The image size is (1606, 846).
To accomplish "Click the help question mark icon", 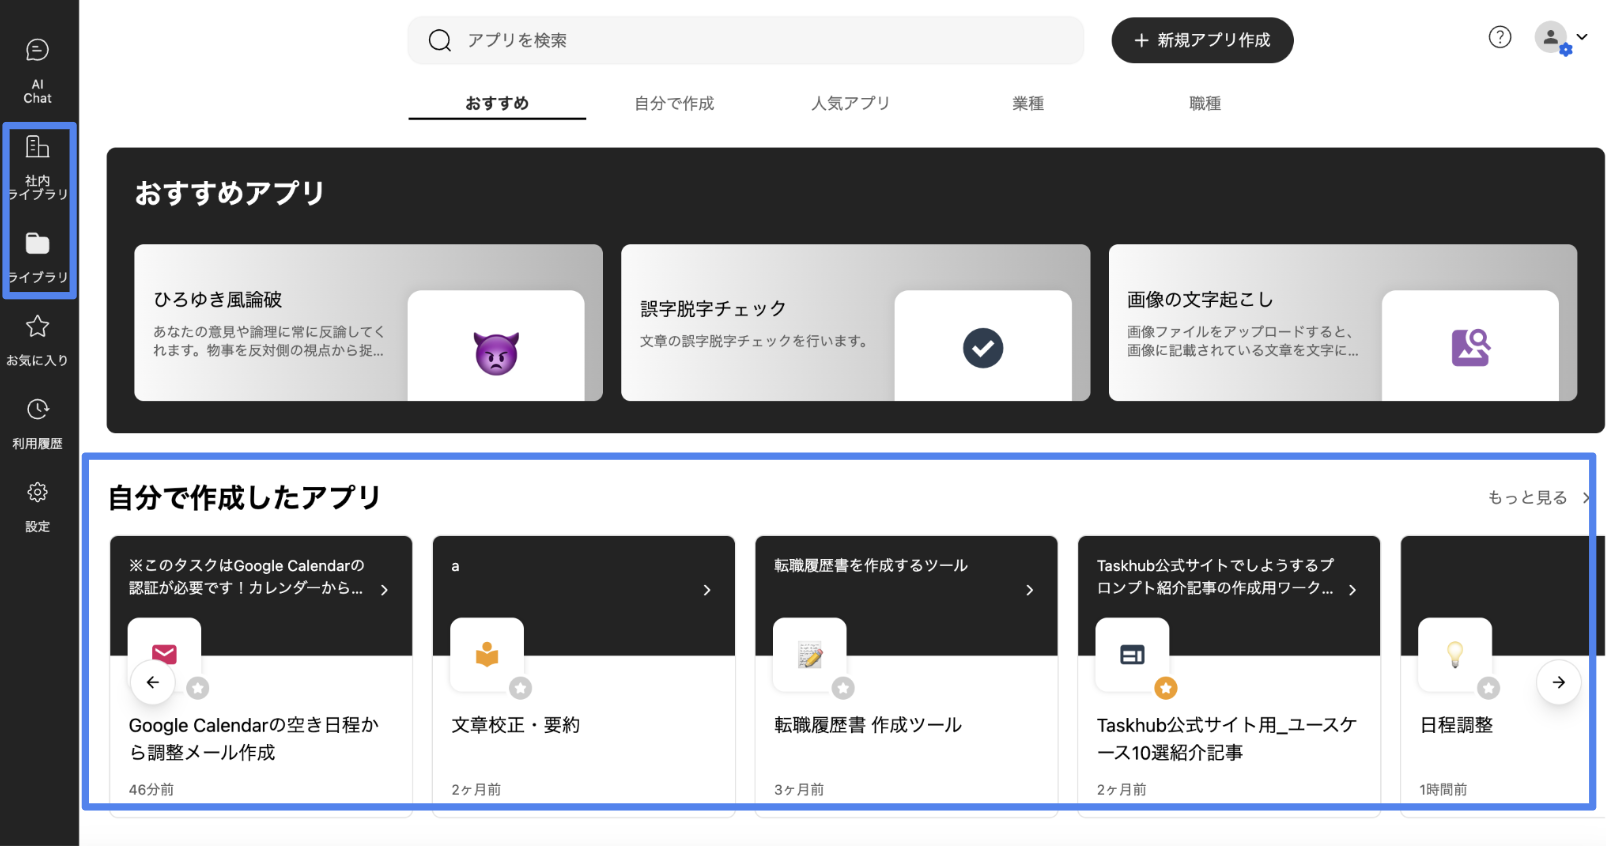I will pos(1499,38).
